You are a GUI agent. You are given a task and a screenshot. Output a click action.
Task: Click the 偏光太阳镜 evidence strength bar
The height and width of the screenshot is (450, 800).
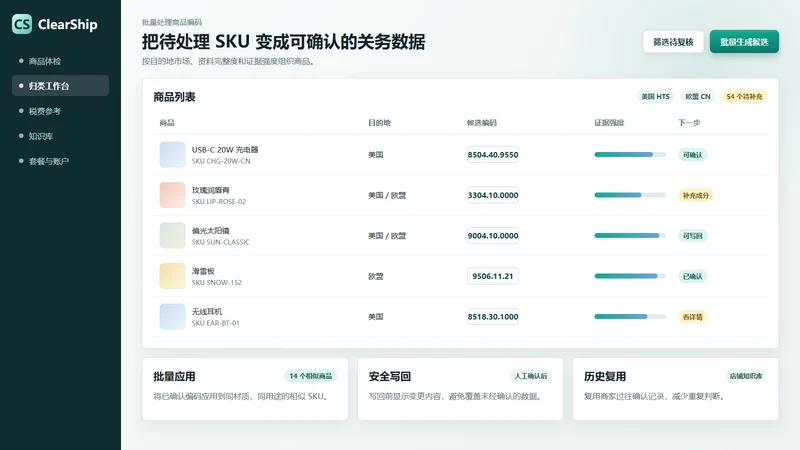click(x=630, y=236)
